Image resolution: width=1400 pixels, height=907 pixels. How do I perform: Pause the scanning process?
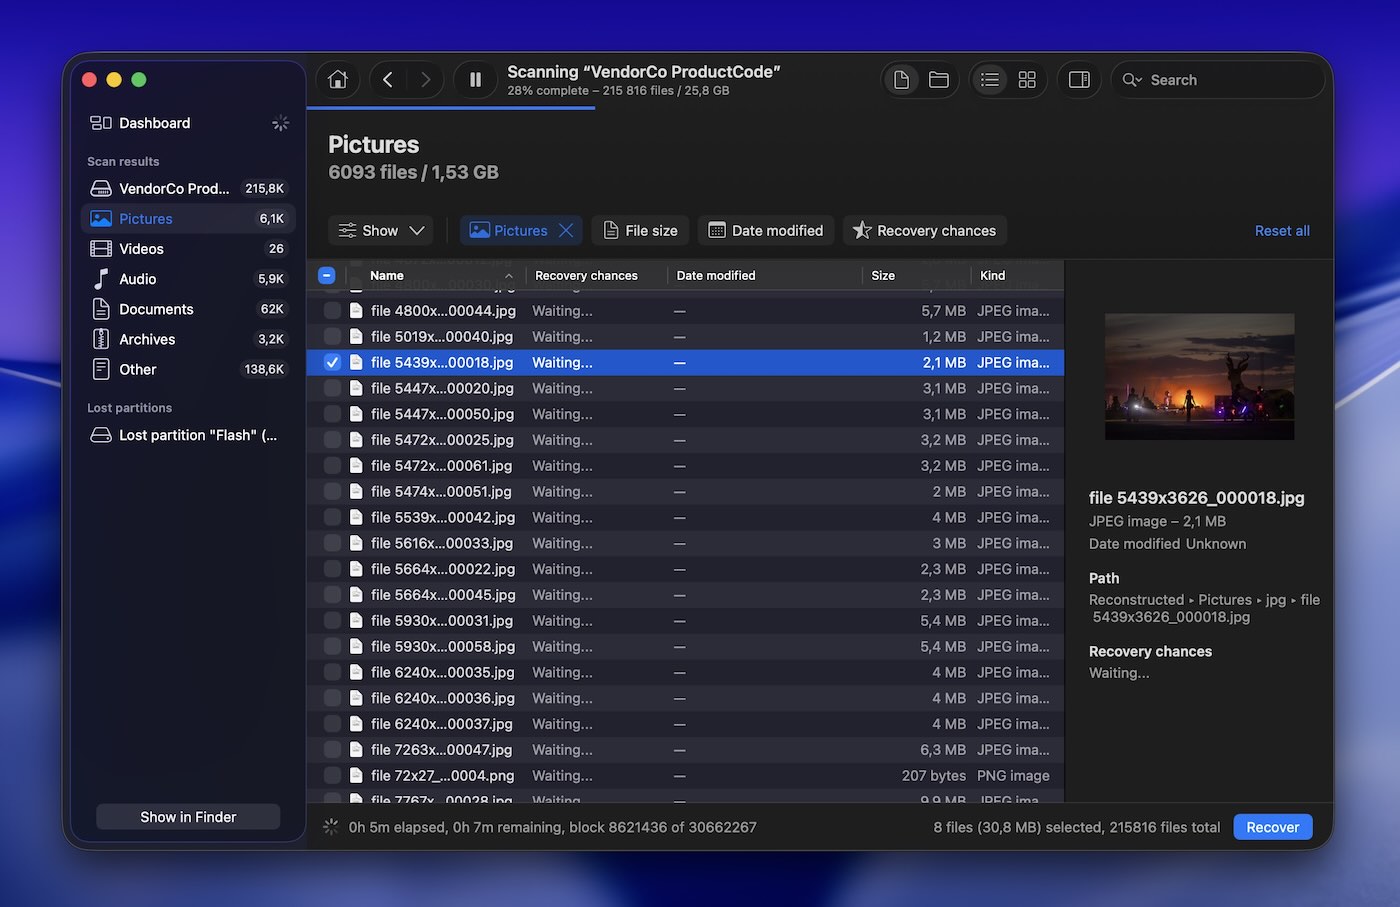[x=475, y=80]
